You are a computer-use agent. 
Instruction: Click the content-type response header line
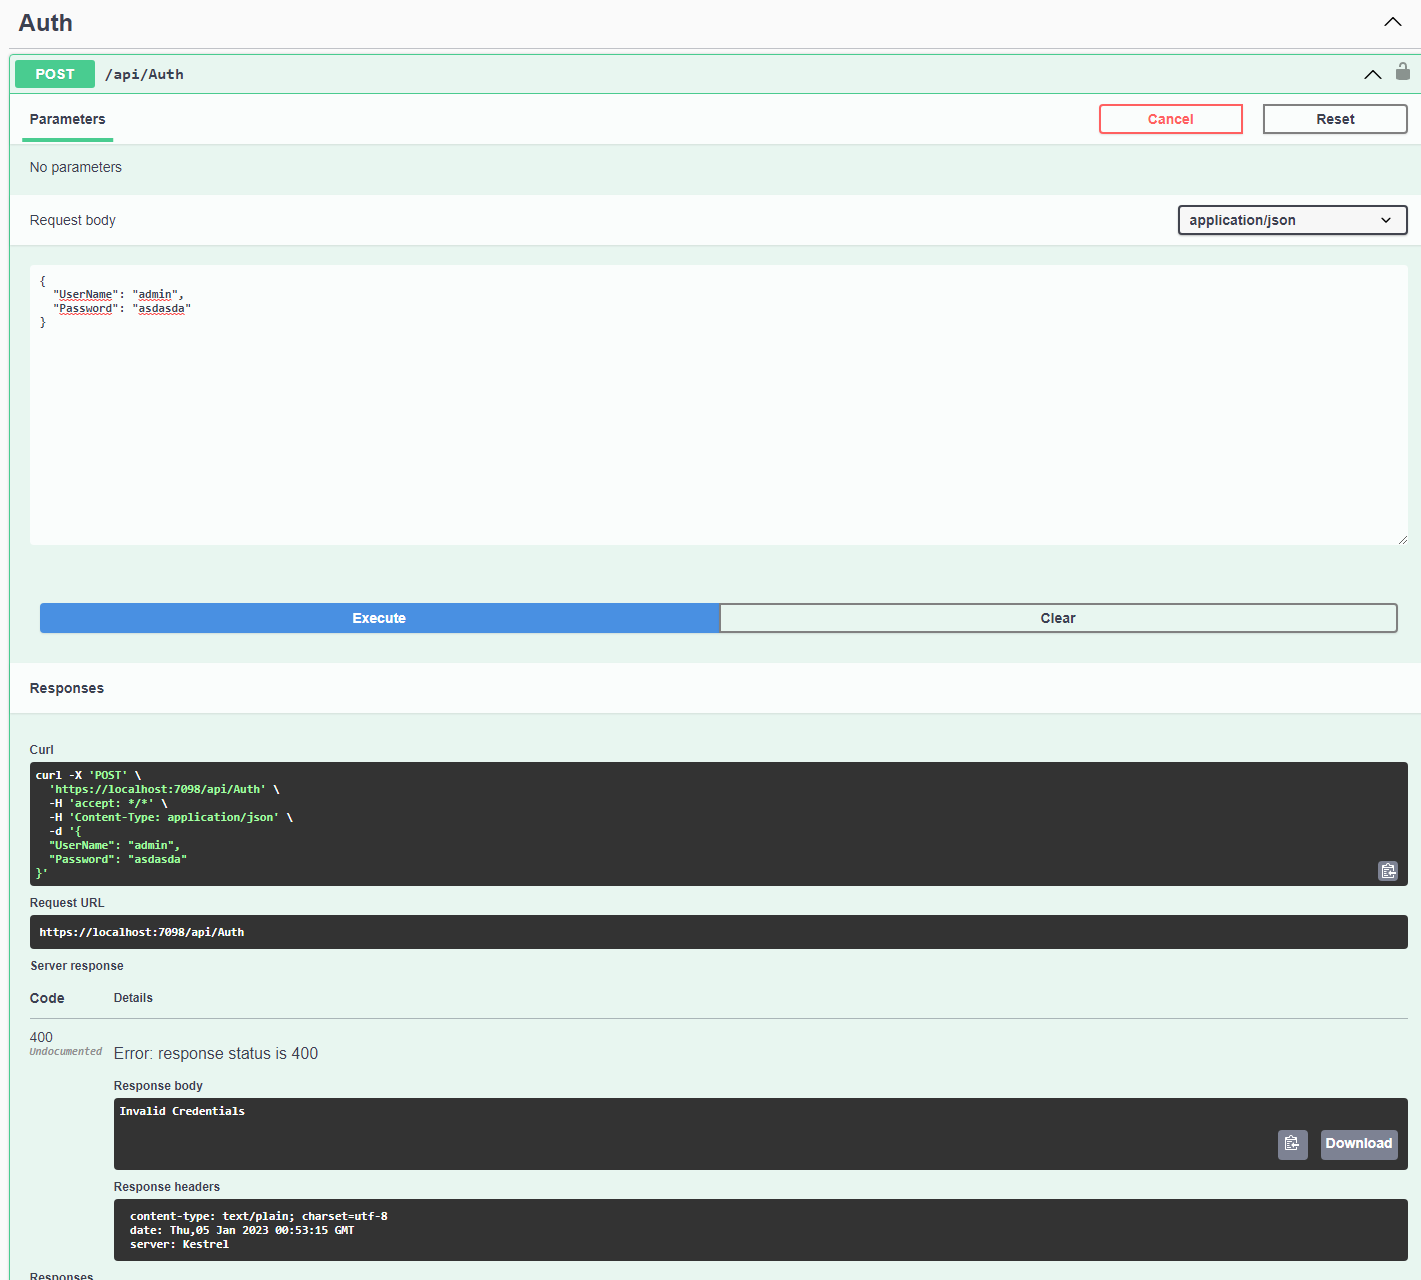(x=259, y=1216)
